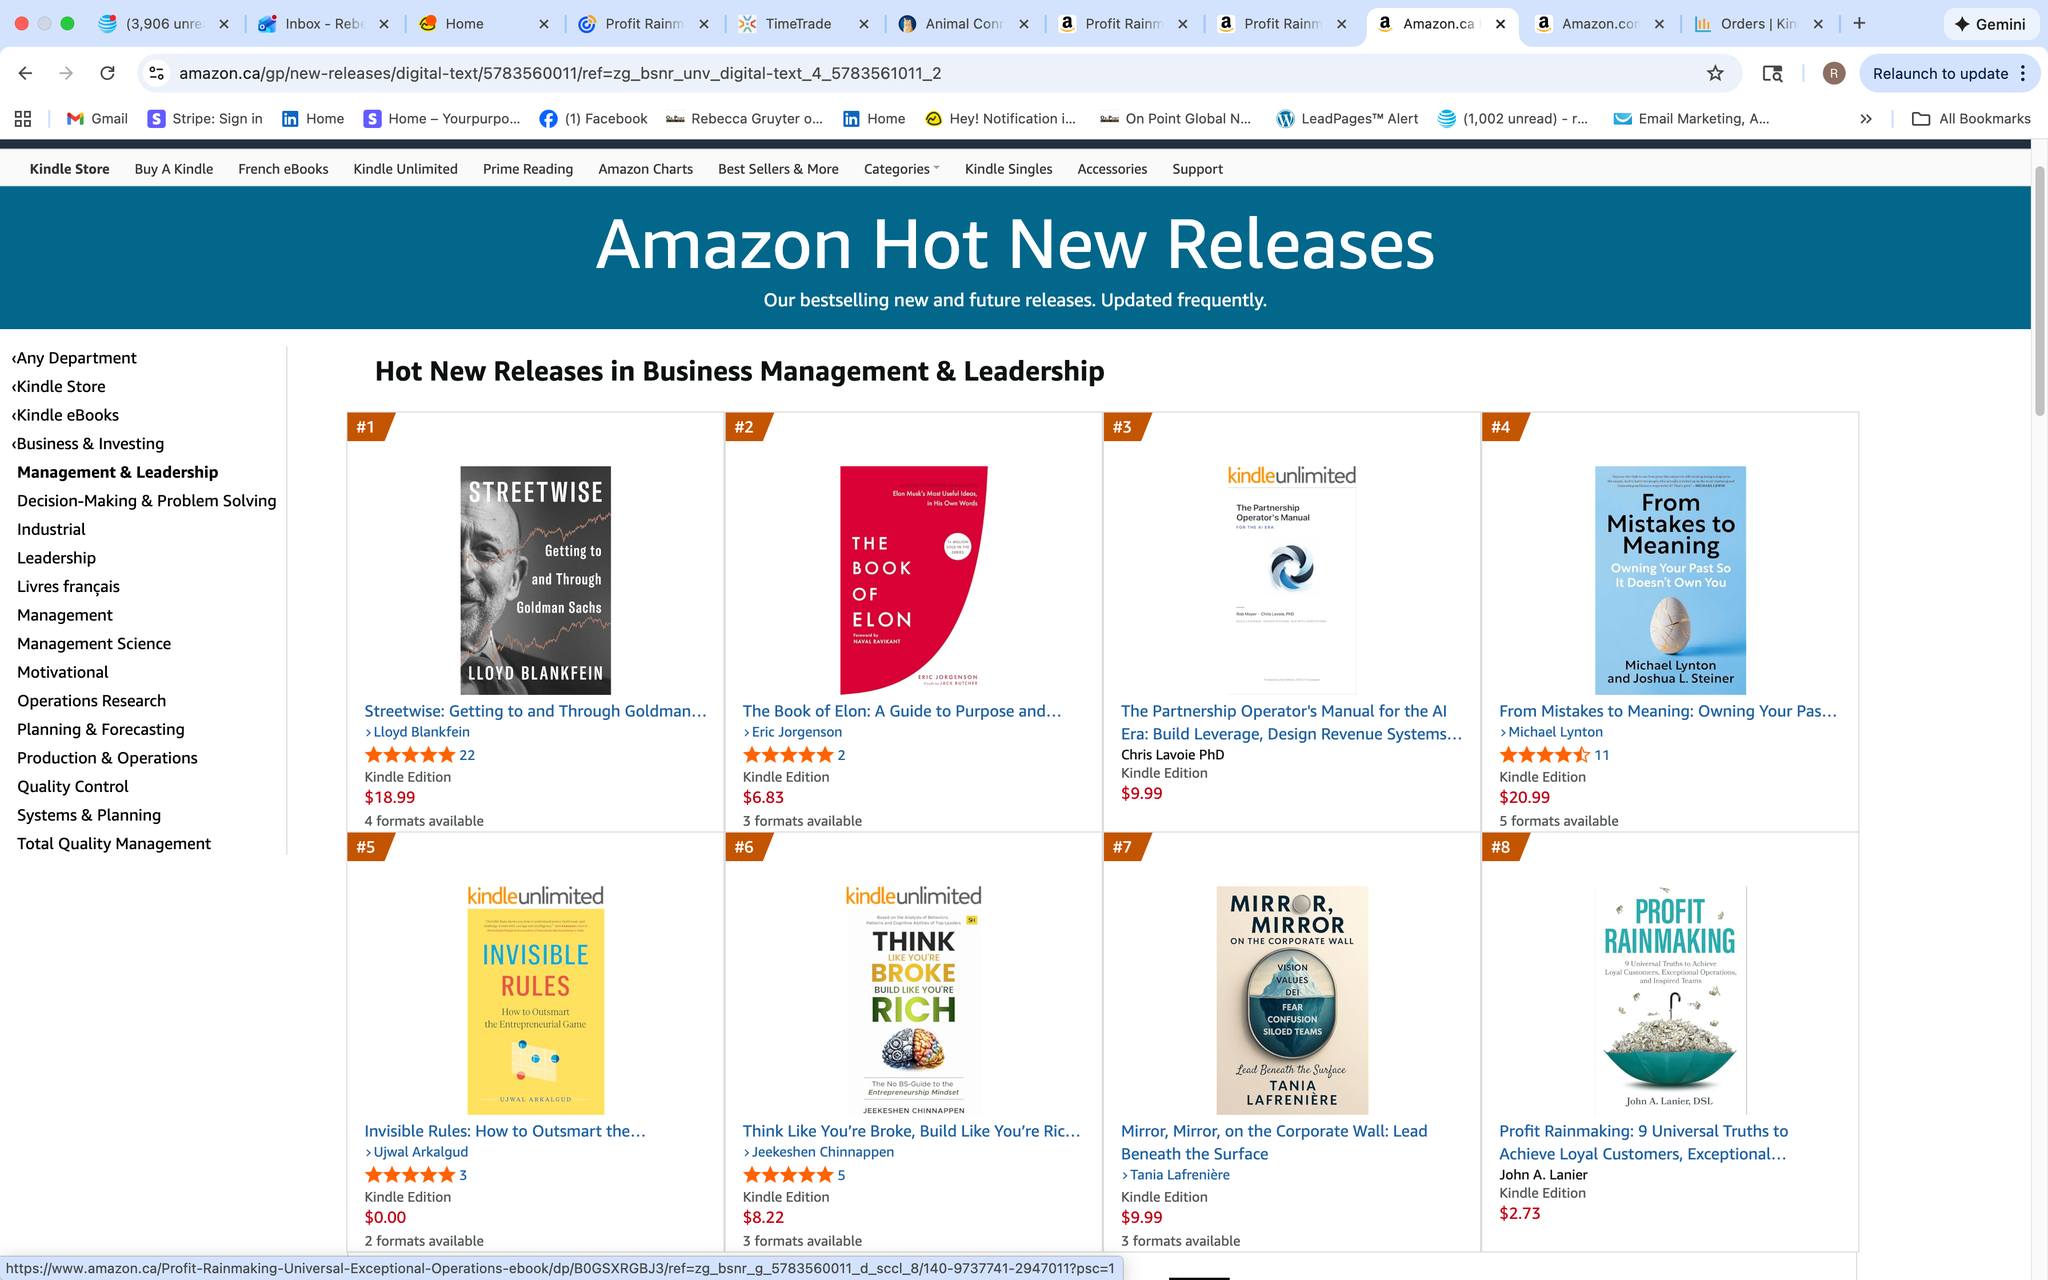Open the Streetwise book title link

click(x=535, y=711)
